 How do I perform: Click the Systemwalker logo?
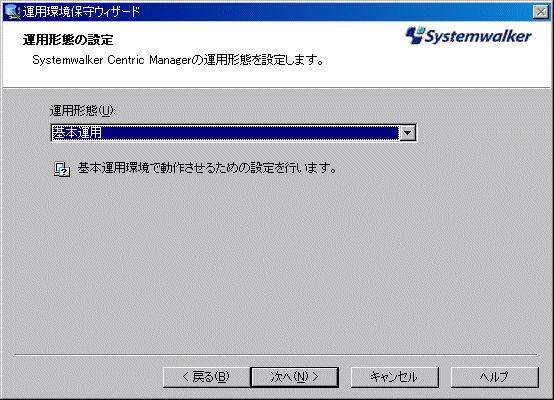468,36
